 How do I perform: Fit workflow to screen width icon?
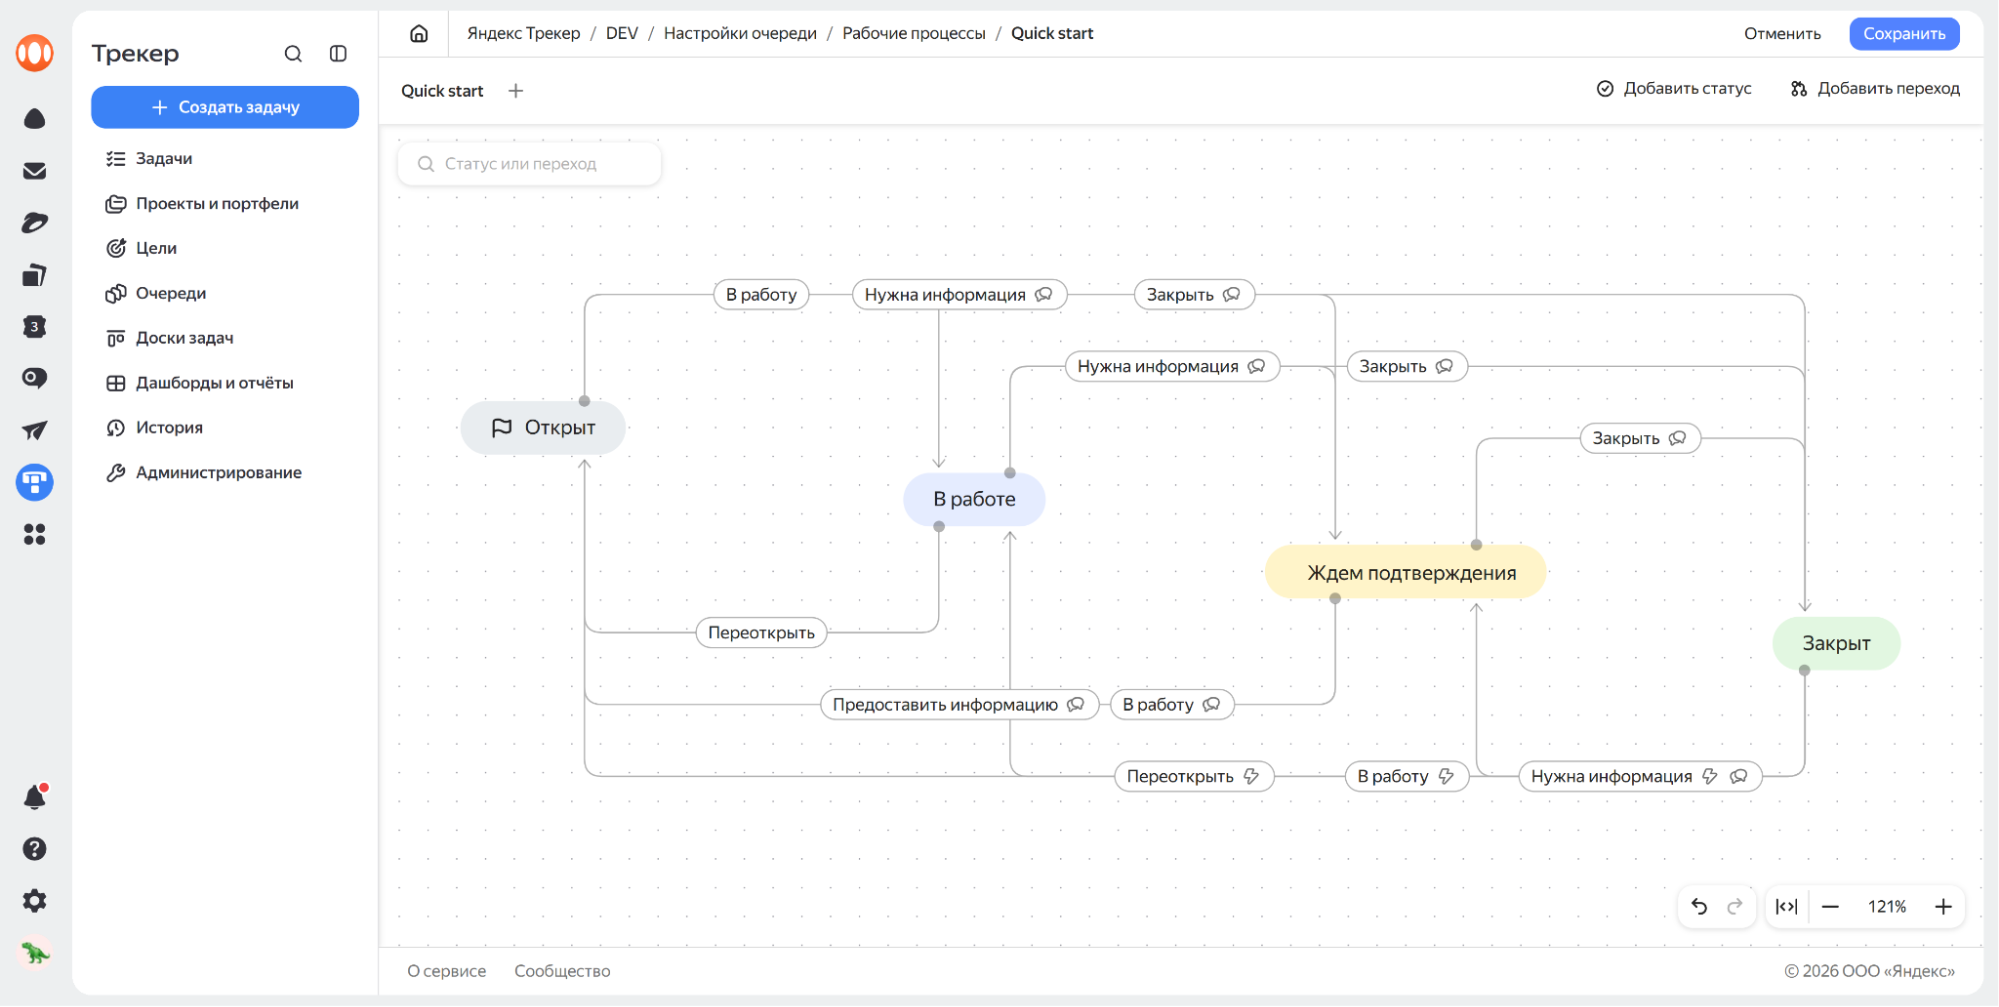point(1786,906)
